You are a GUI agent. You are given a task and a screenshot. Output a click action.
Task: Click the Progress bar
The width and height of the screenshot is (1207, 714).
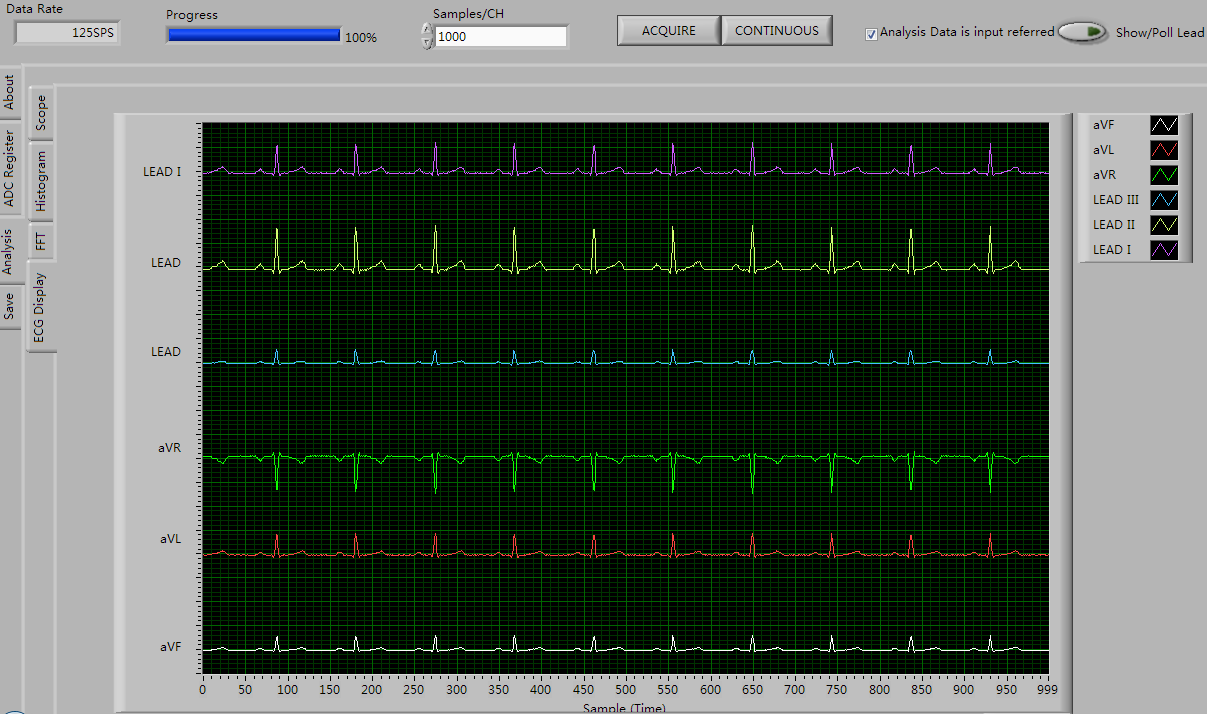click(254, 35)
